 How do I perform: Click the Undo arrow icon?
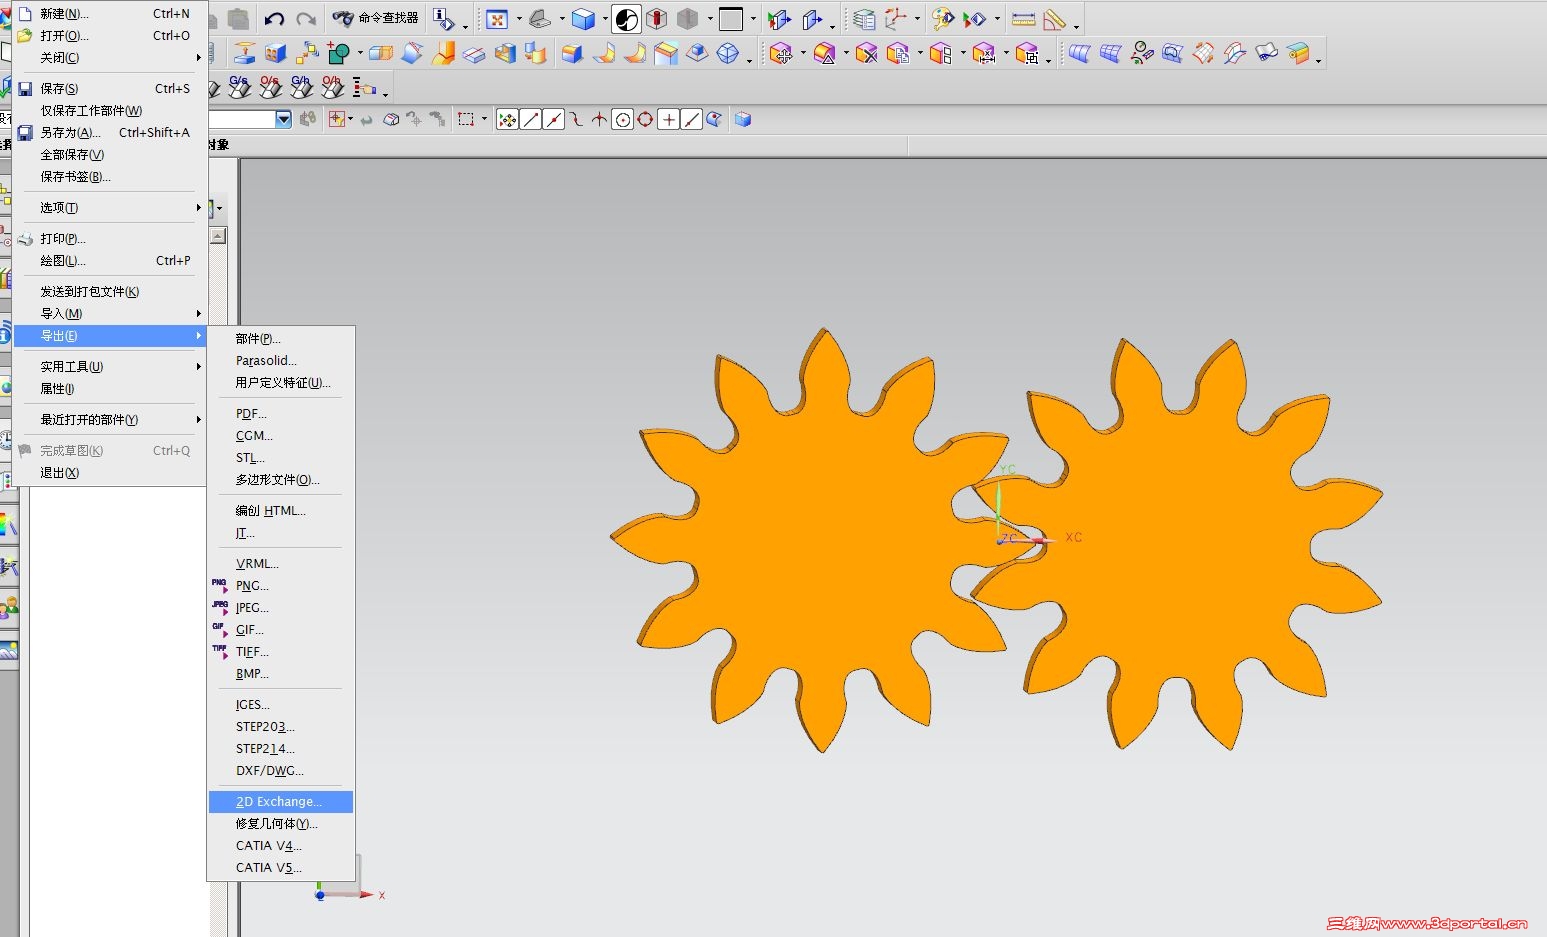(x=274, y=19)
